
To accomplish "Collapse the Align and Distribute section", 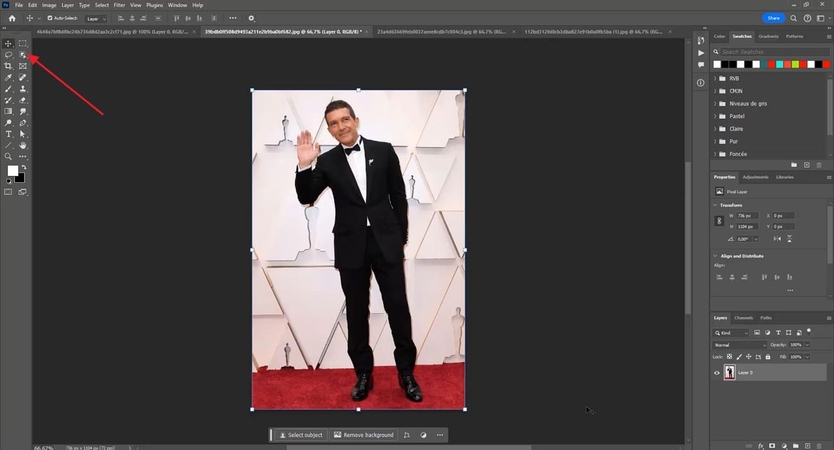I will pyautogui.click(x=715, y=256).
